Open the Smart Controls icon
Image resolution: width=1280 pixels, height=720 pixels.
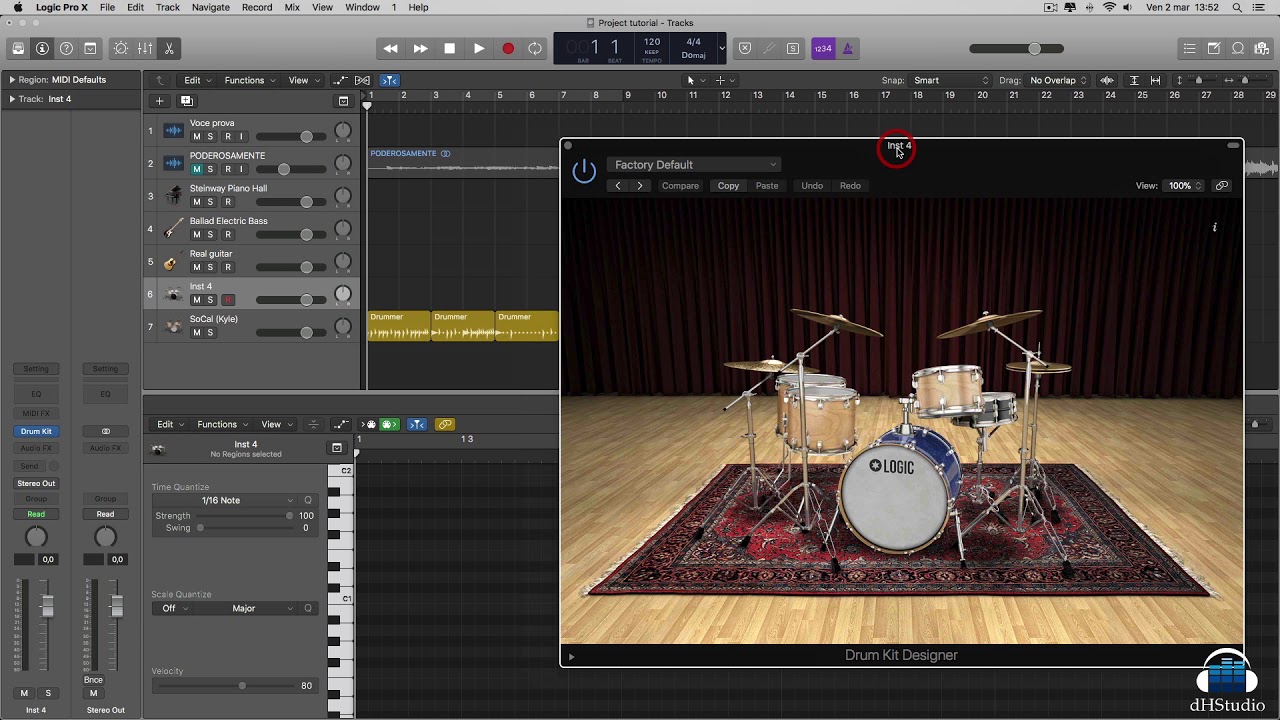(121, 48)
